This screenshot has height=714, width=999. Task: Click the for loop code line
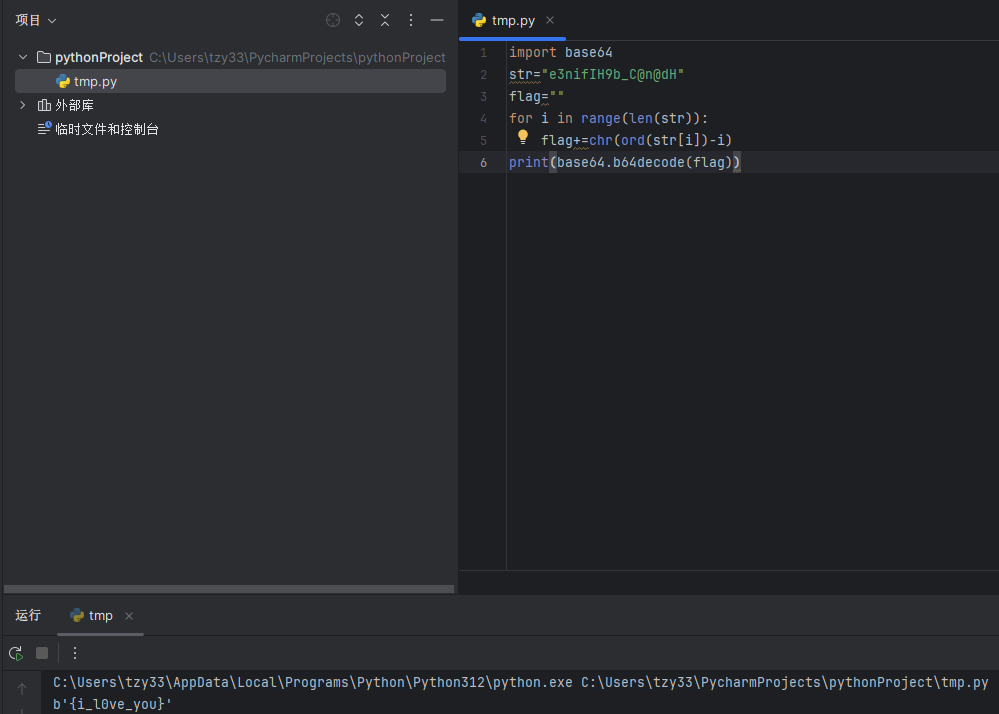[x=608, y=118]
